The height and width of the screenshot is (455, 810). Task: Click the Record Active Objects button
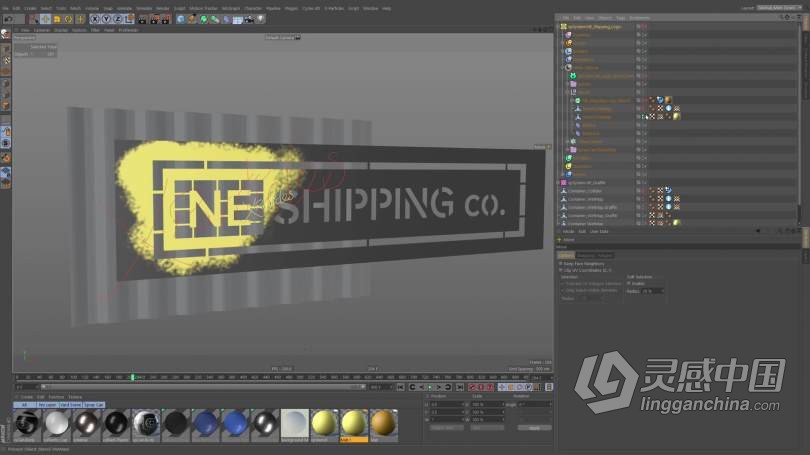(x=472, y=387)
